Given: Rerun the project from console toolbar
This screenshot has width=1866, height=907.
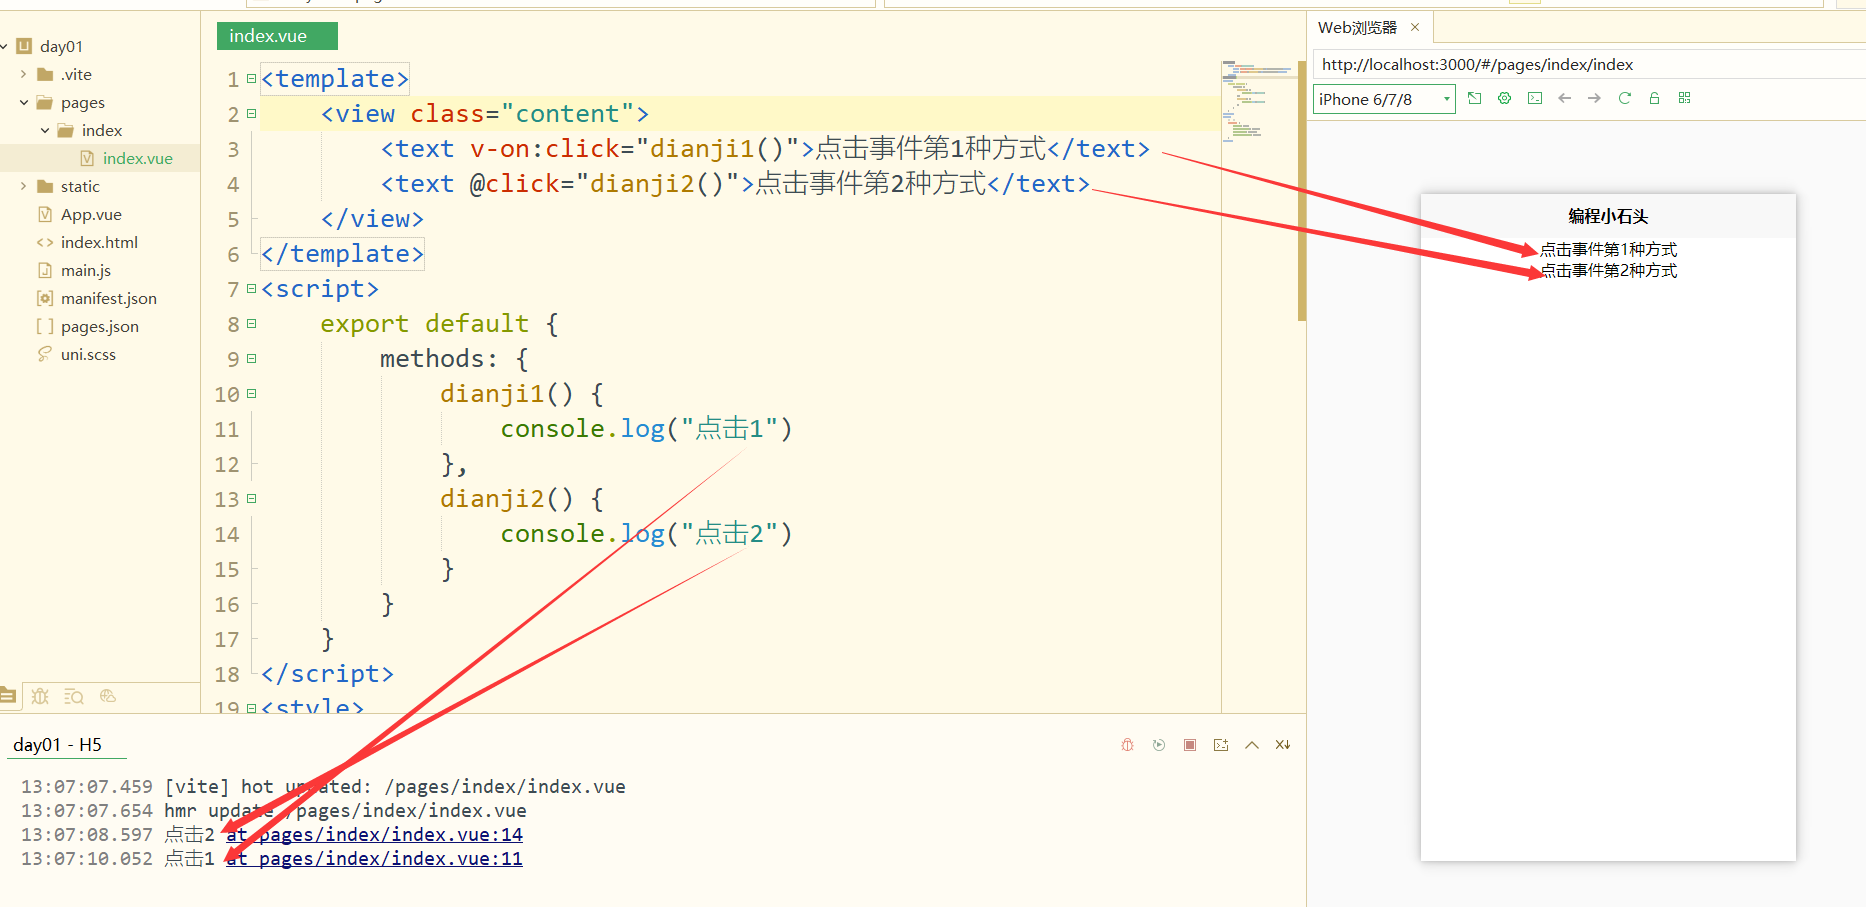Looking at the screenshot, I should click(1158, 745).
